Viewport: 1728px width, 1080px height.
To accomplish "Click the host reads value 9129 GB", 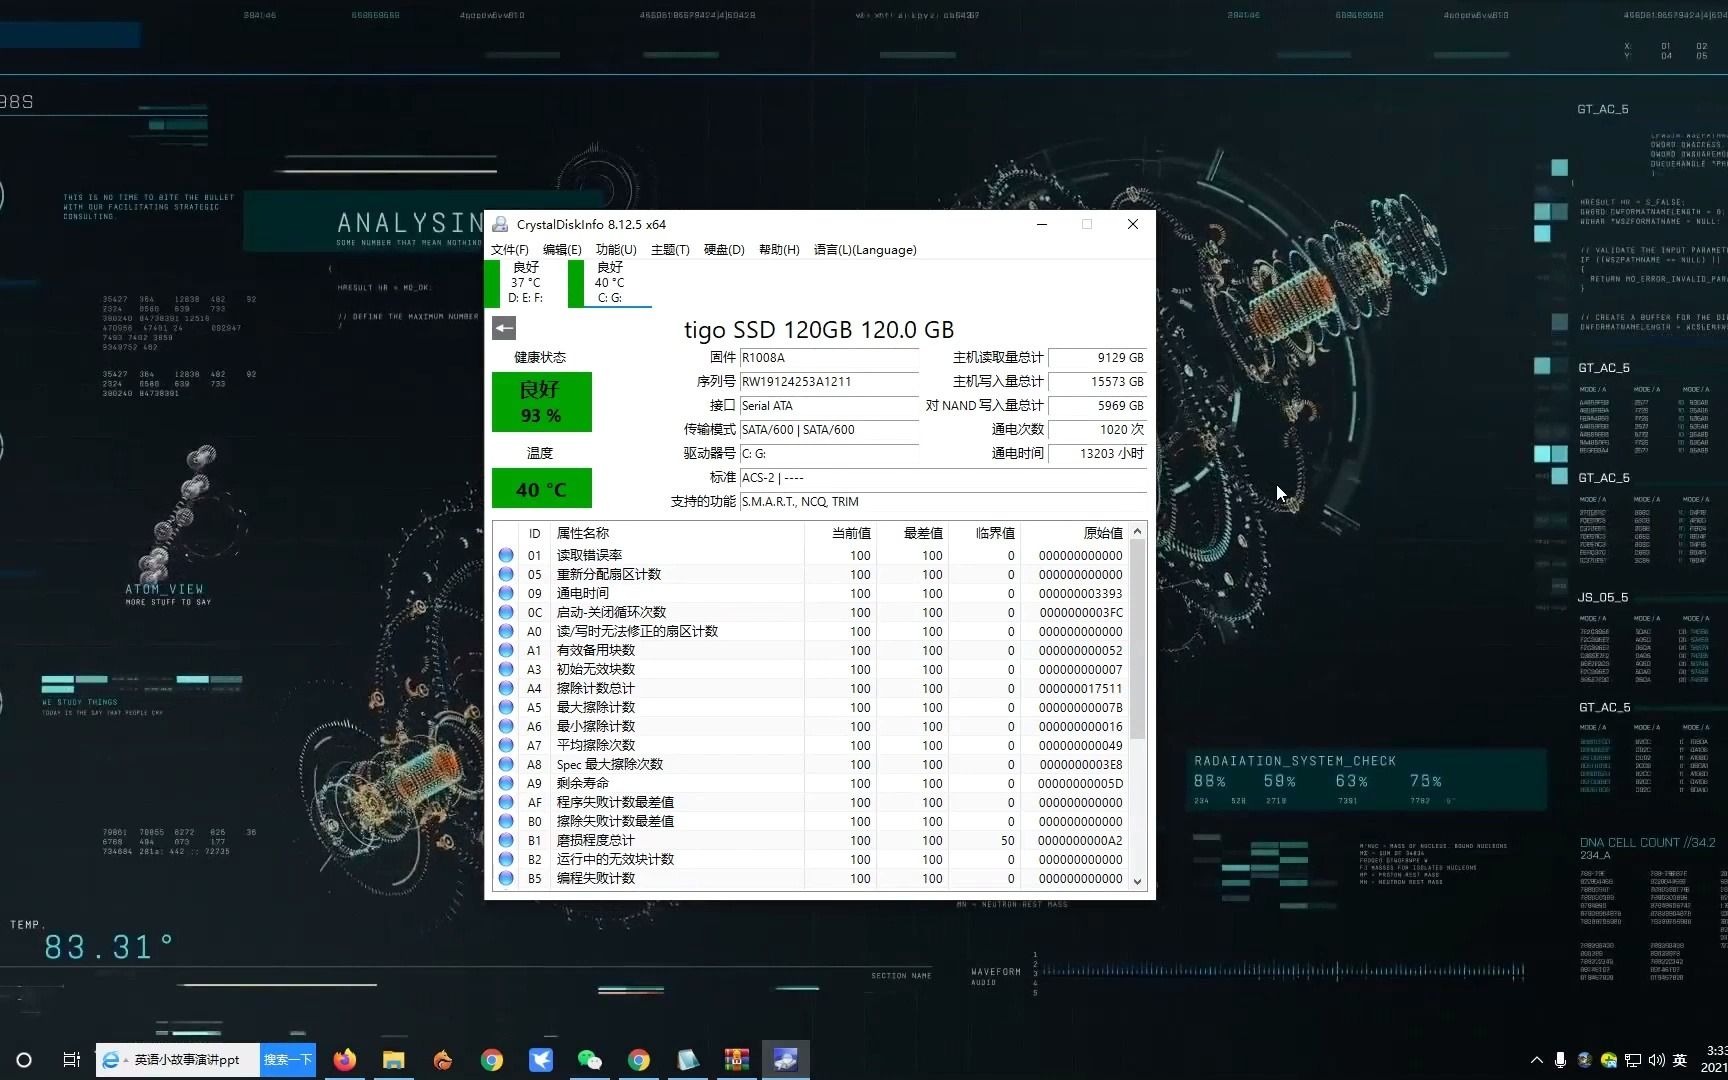I will click(x=1097, y=358).
